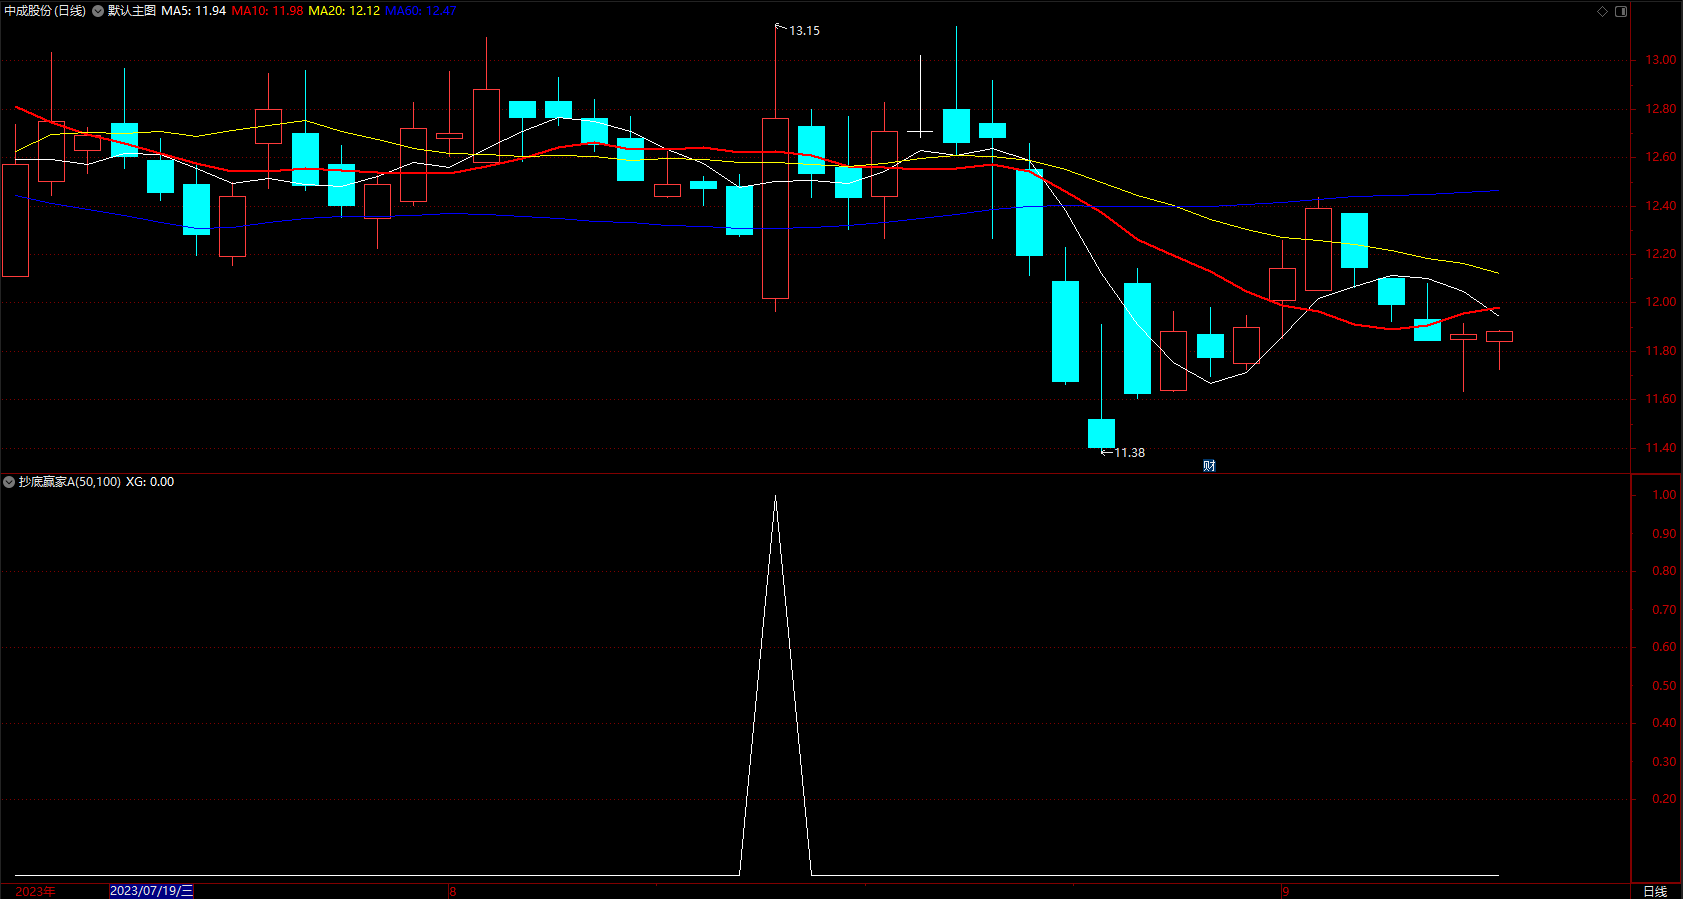The width and height of the screenshot is (1683, 899).
Task: Click the 1.00 indicator axis label
Action: coord(1664,495)
